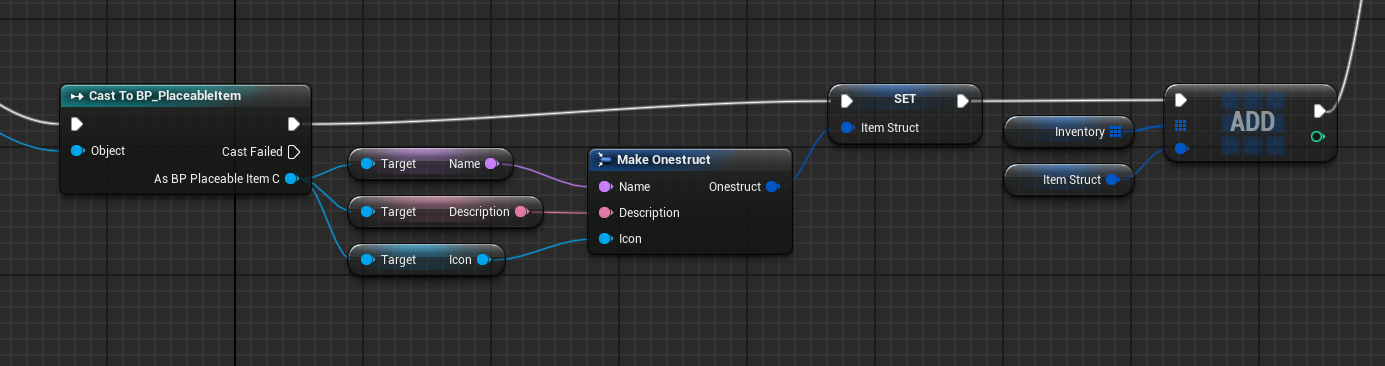This screenshot has height=366, width=1385.
Task: Click the Item Struct input pin on SET node
Action: click(x=848, y=128)
